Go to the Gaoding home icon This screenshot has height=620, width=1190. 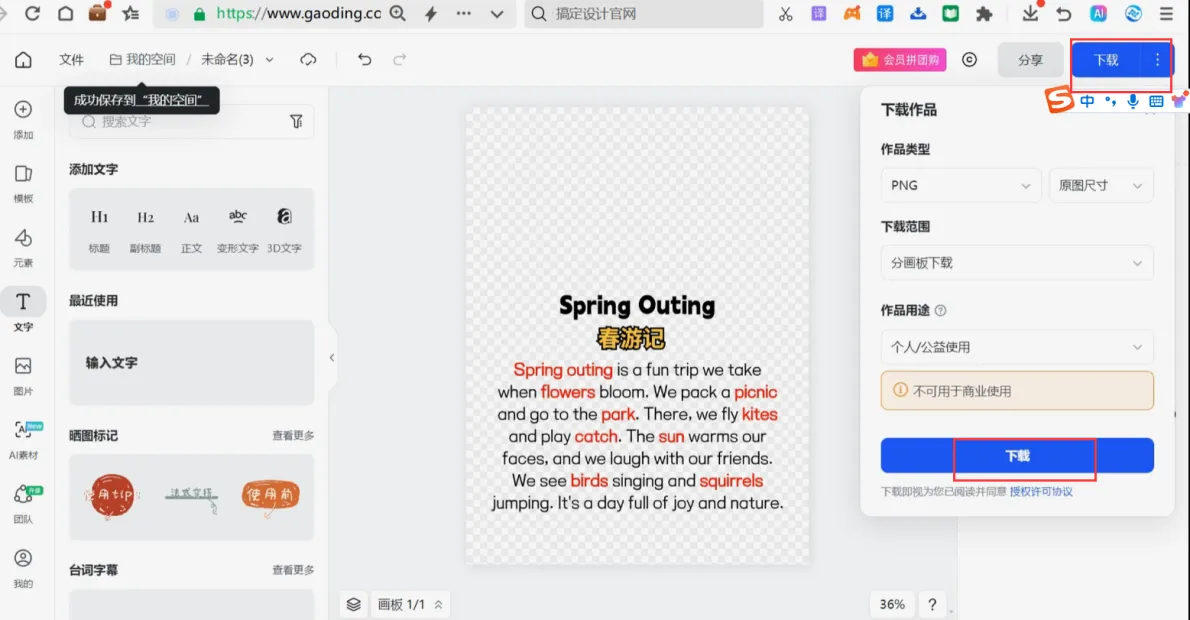(24, 60)
